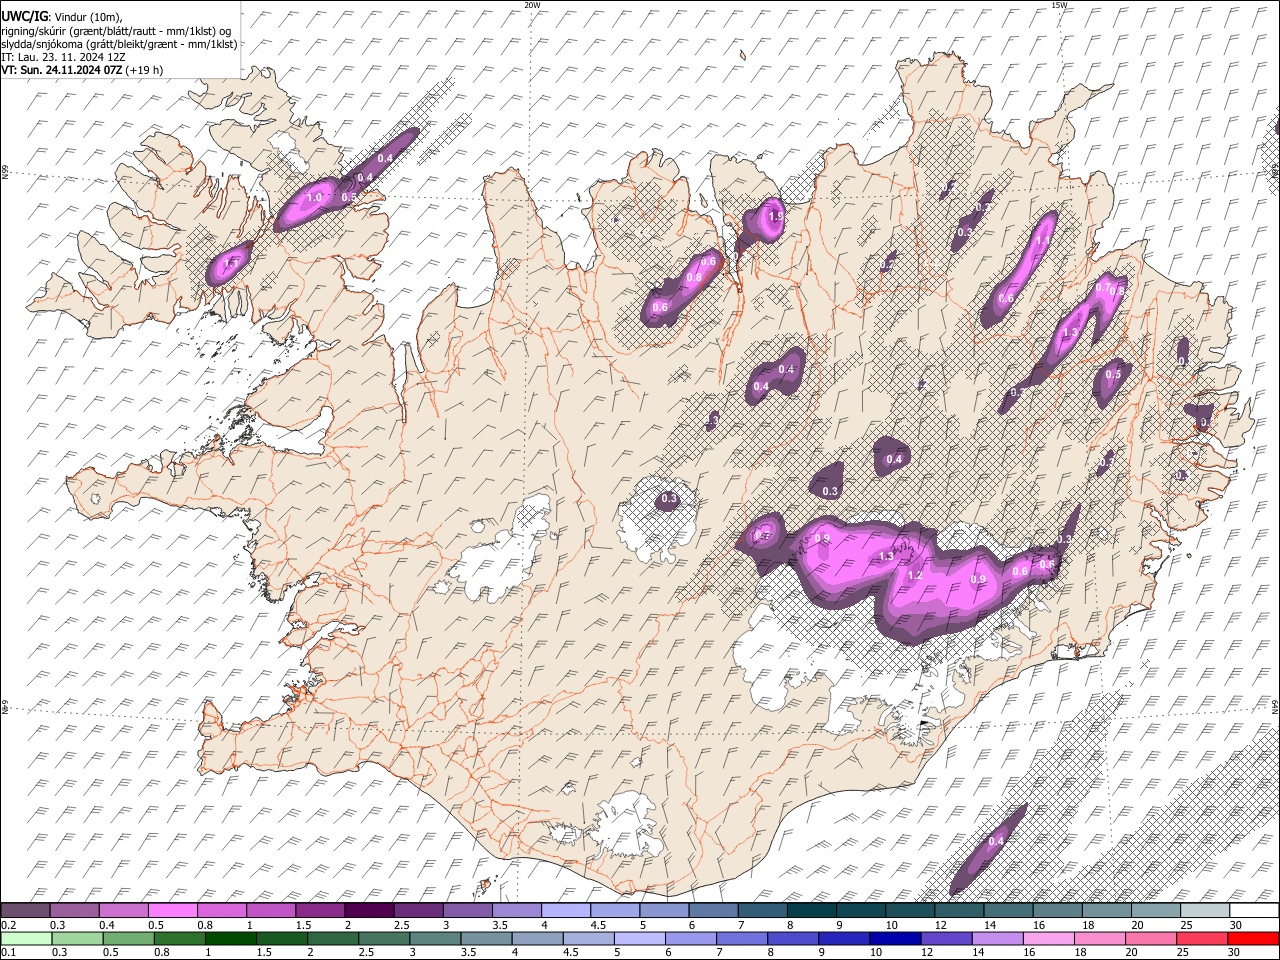The image size is (1280, 960).
Task: Select the crimson 25 rain legend swatch
Action: (x=1202, y=938)
